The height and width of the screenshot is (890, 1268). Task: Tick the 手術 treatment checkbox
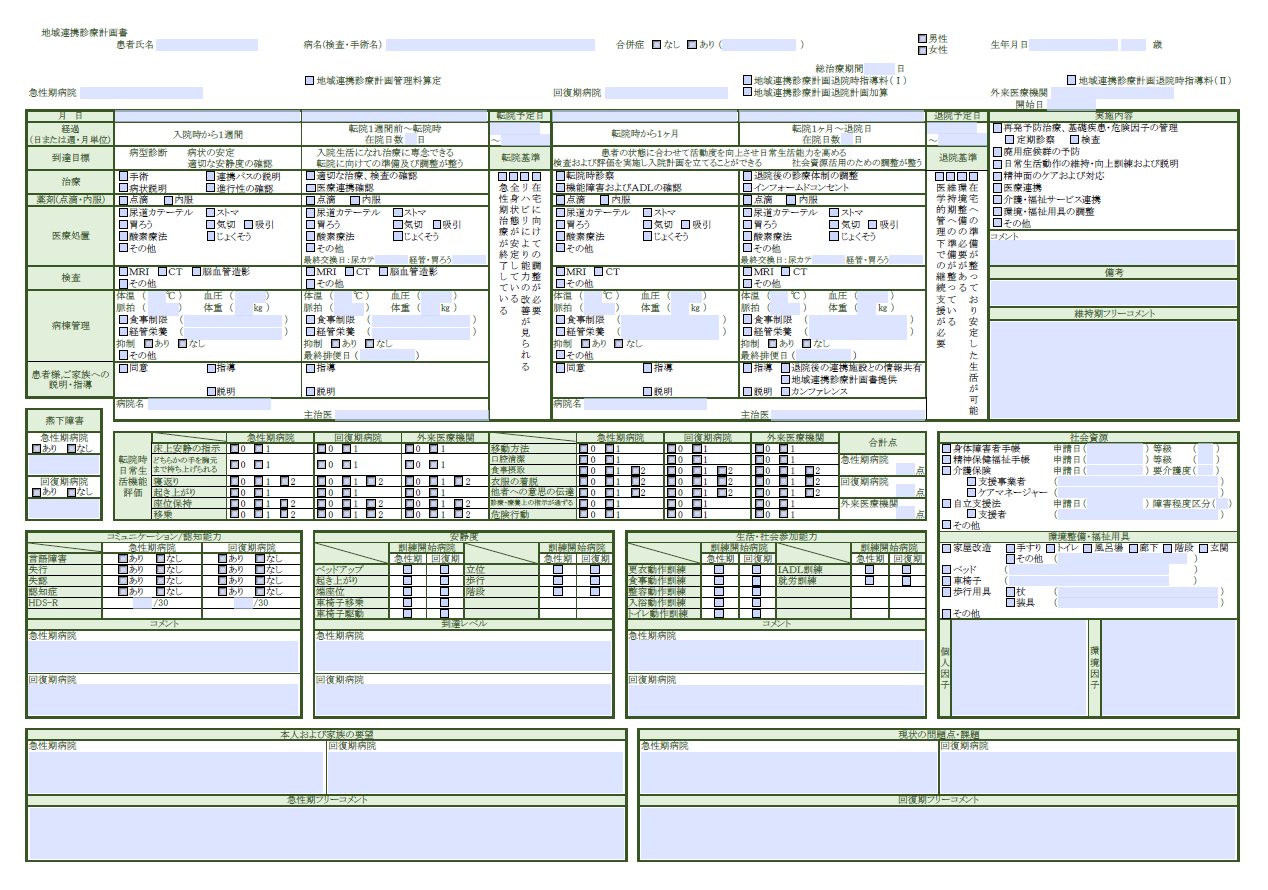[122, 176]
